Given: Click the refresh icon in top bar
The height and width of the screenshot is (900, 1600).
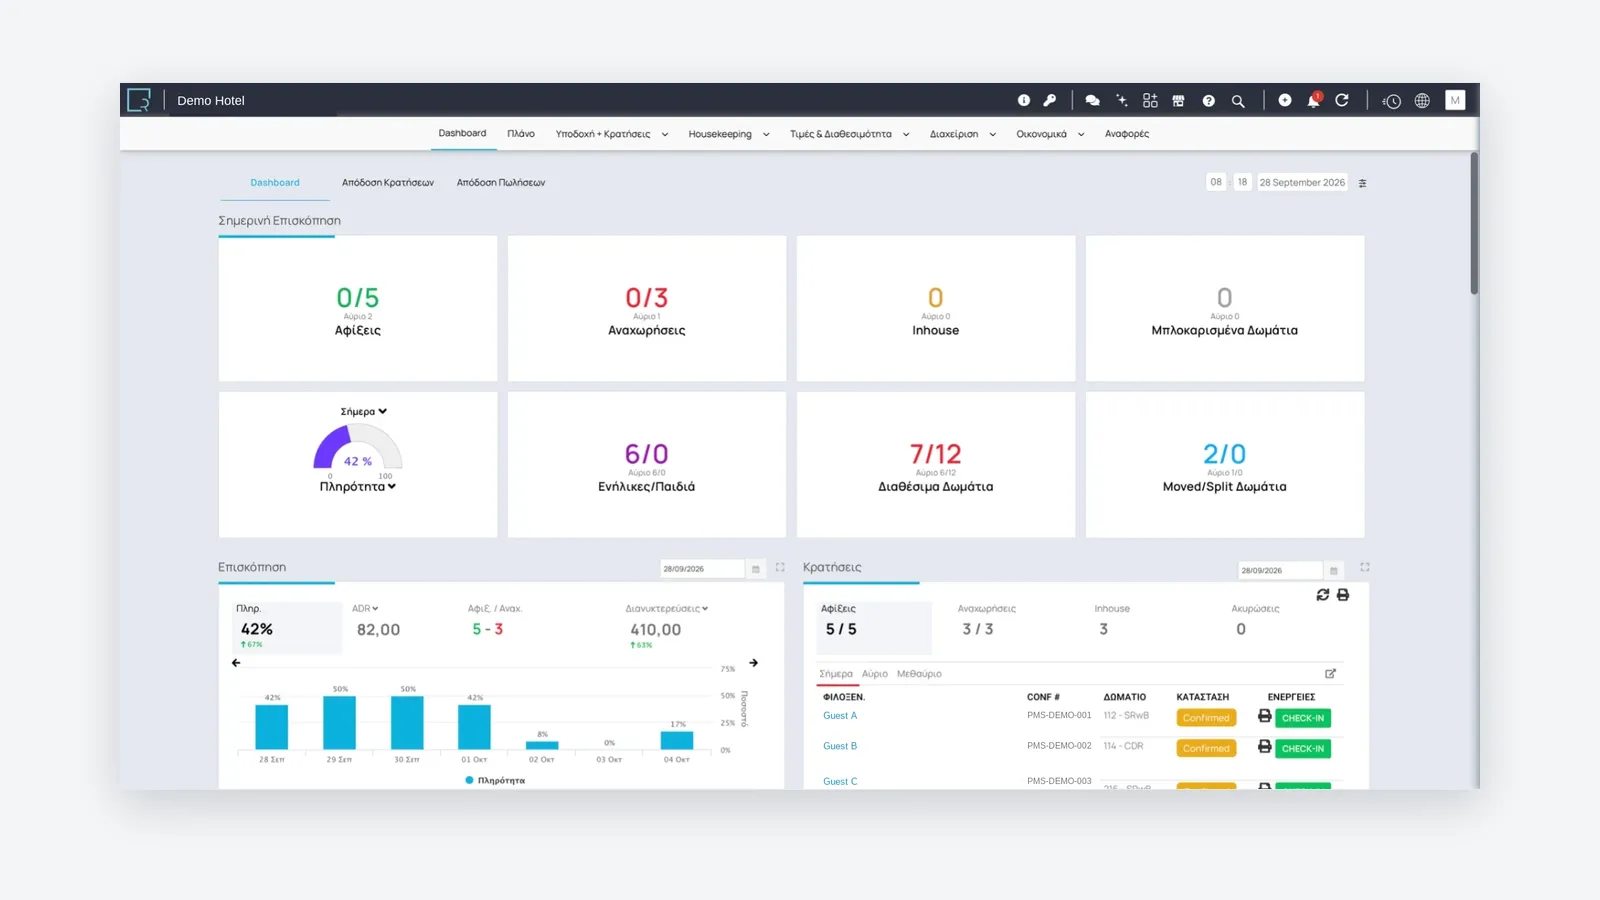Looking at the screenshot, I should tap(1342, 100).
